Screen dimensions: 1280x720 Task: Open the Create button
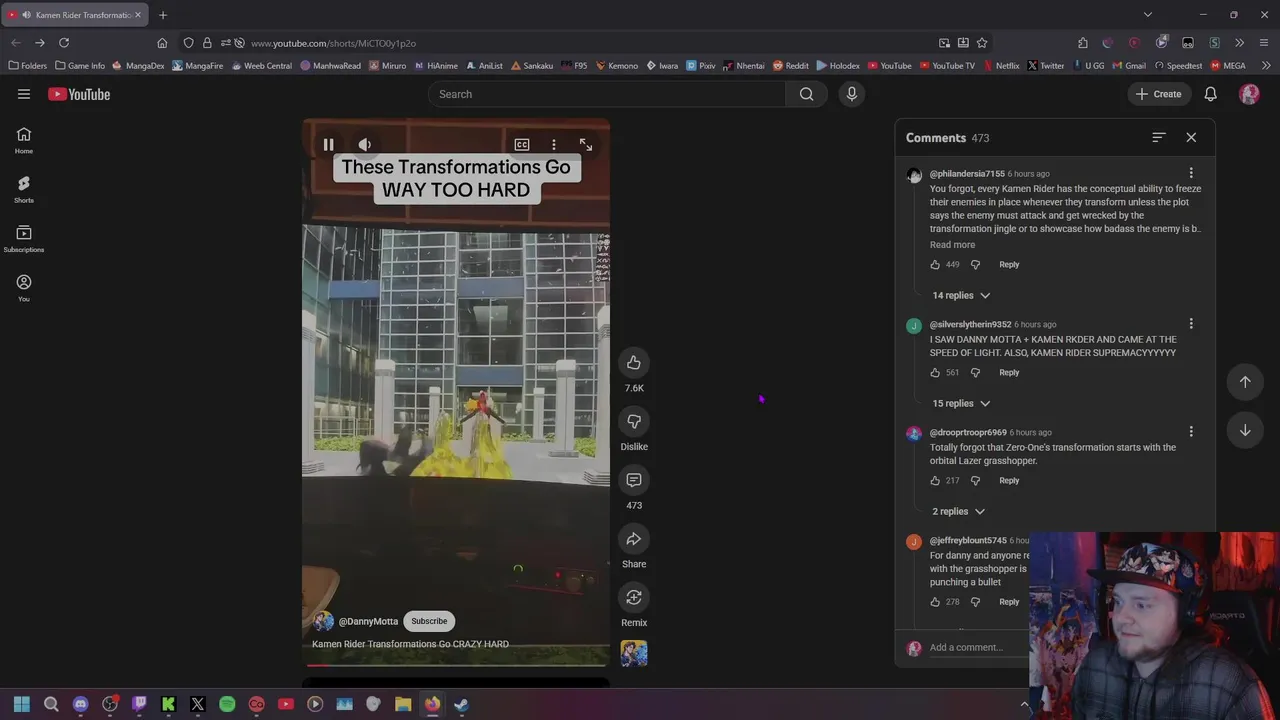(1158, 94)
